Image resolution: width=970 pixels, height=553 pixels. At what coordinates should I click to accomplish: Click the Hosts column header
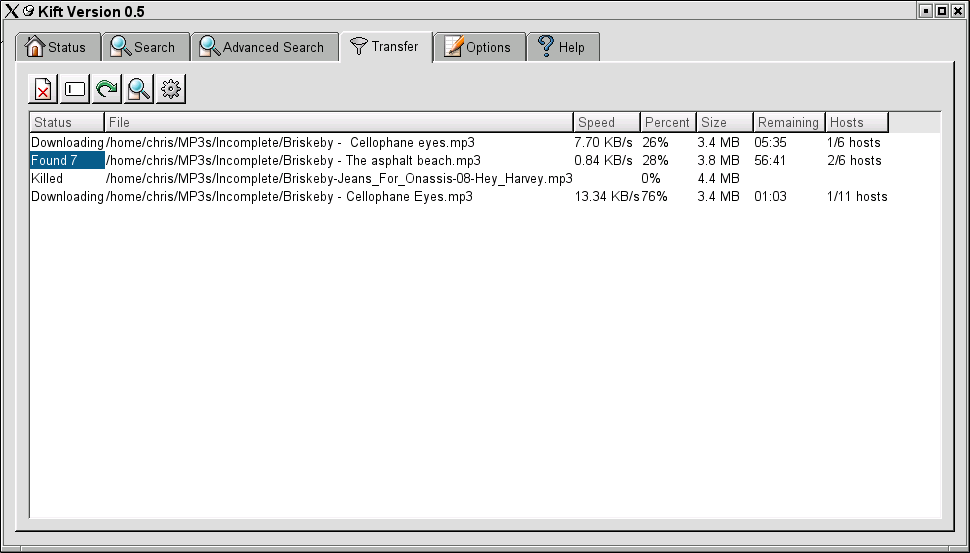pyautogui.click(x=856, y=122)
